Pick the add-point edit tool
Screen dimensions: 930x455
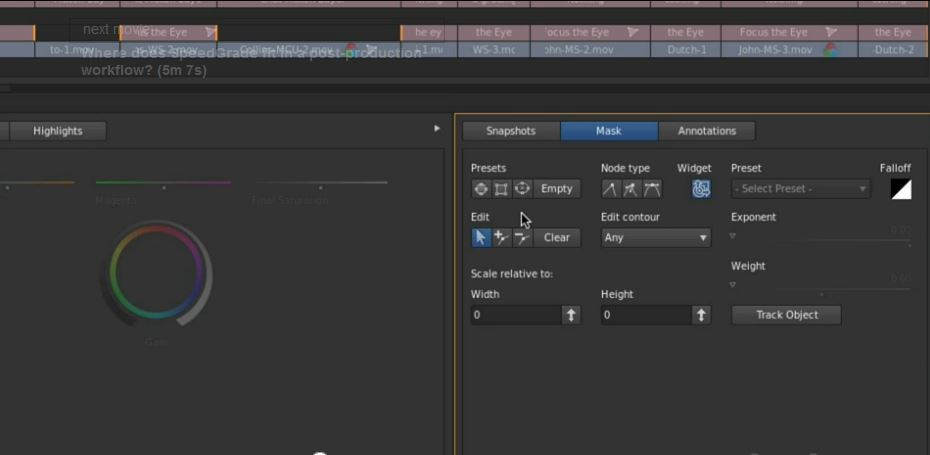coord(501,238)
